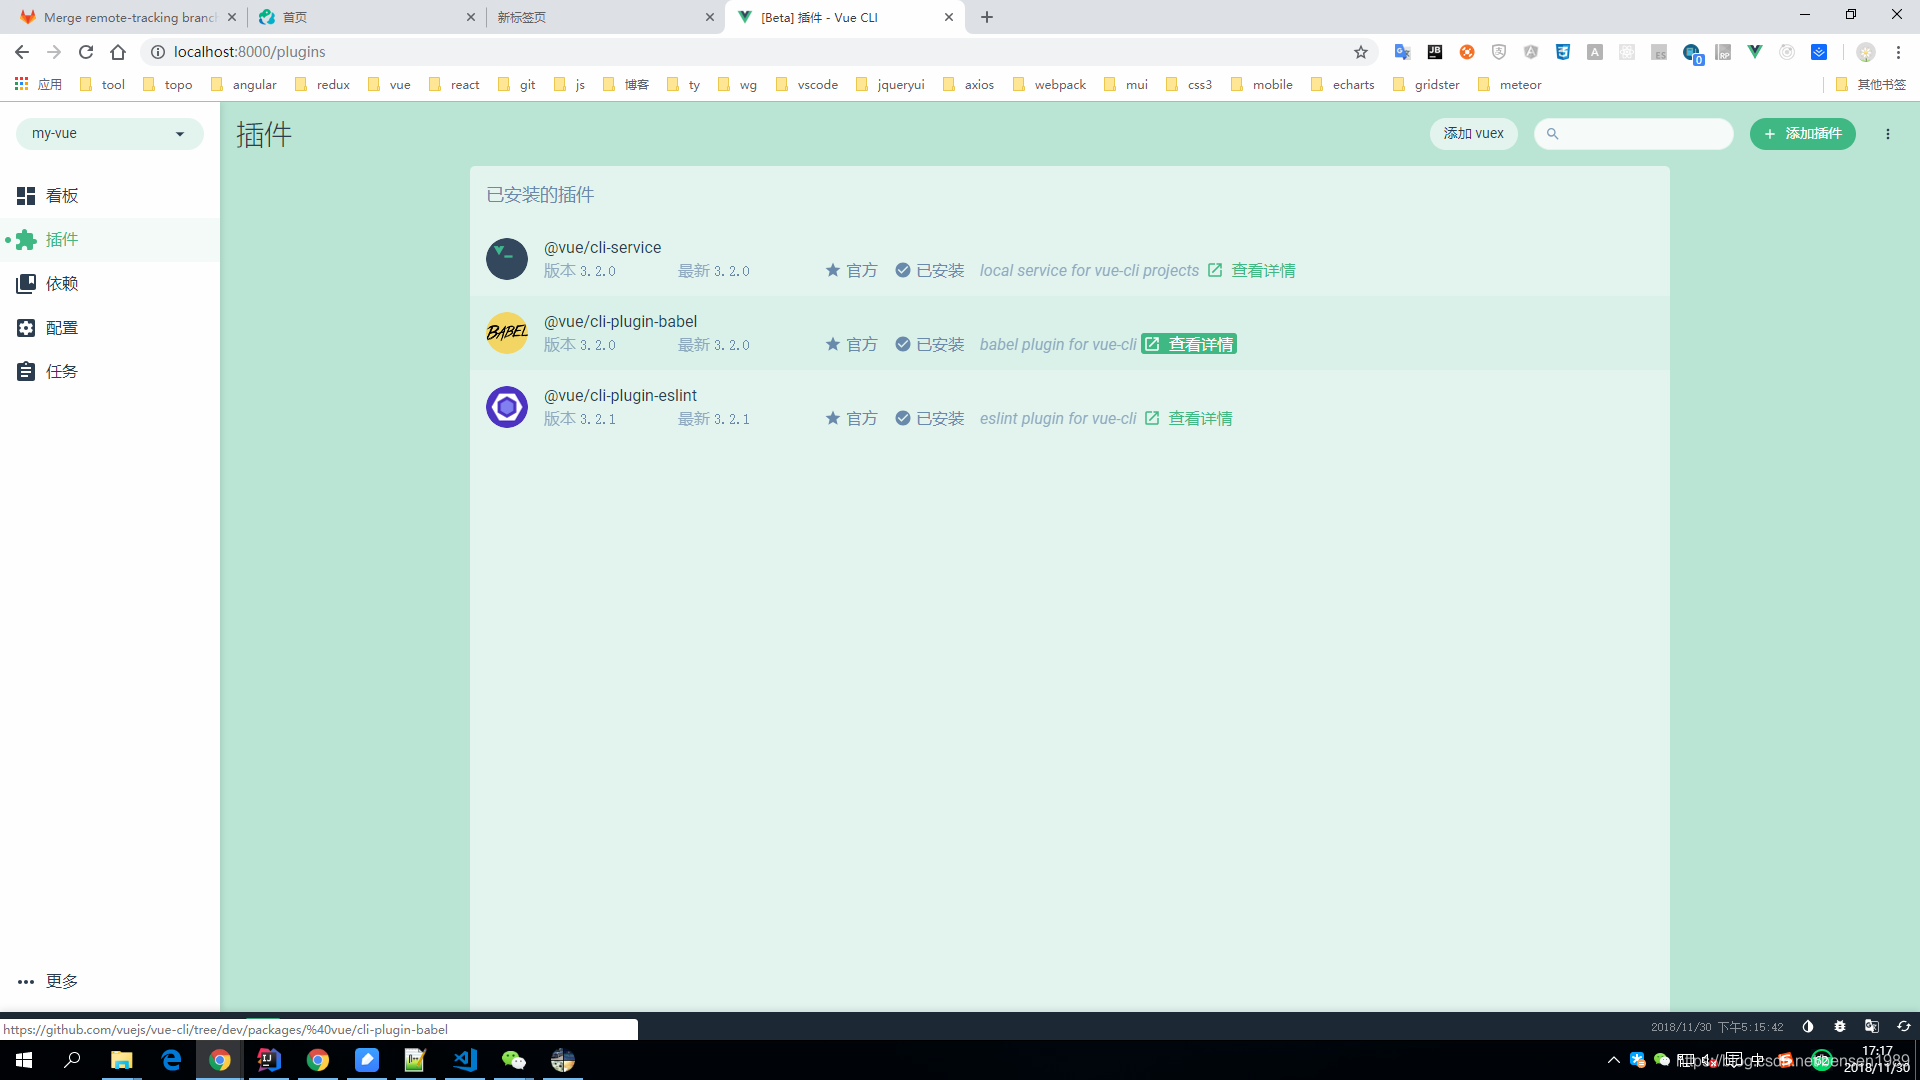Image resolution: width=1920 pixels, height=1080 pixels.
Task: Click the refresh icon in status bar
Action: point(1904,1027)
